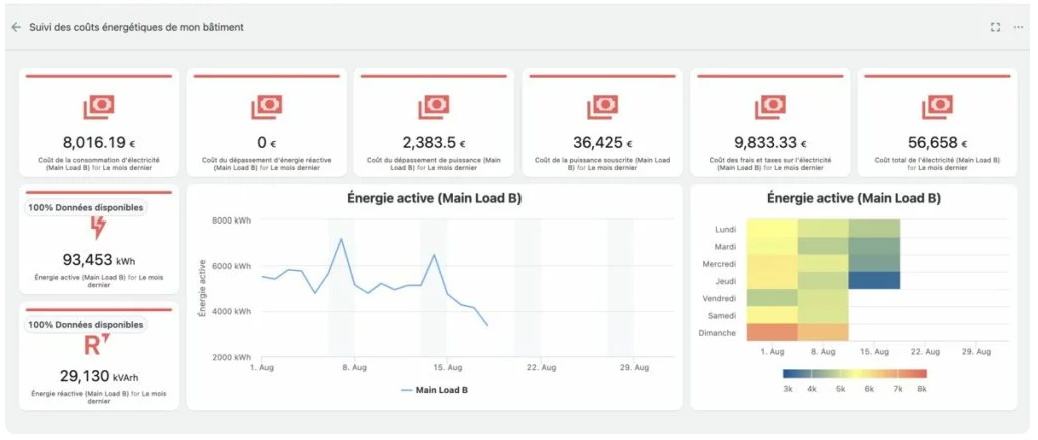Toggle Main Load B legend series
1038x440 pixels.
pos(434,390)
